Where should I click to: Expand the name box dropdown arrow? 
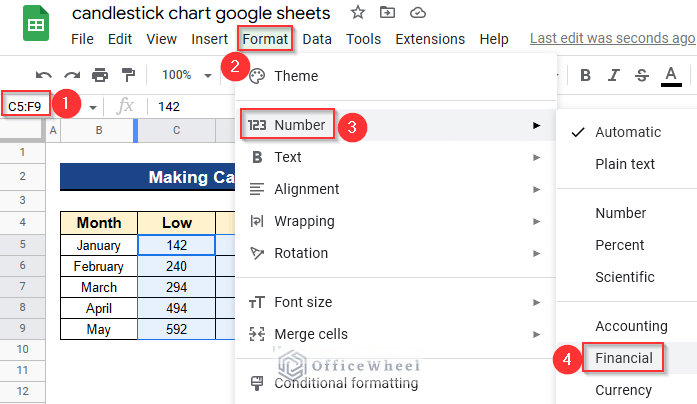93,106
